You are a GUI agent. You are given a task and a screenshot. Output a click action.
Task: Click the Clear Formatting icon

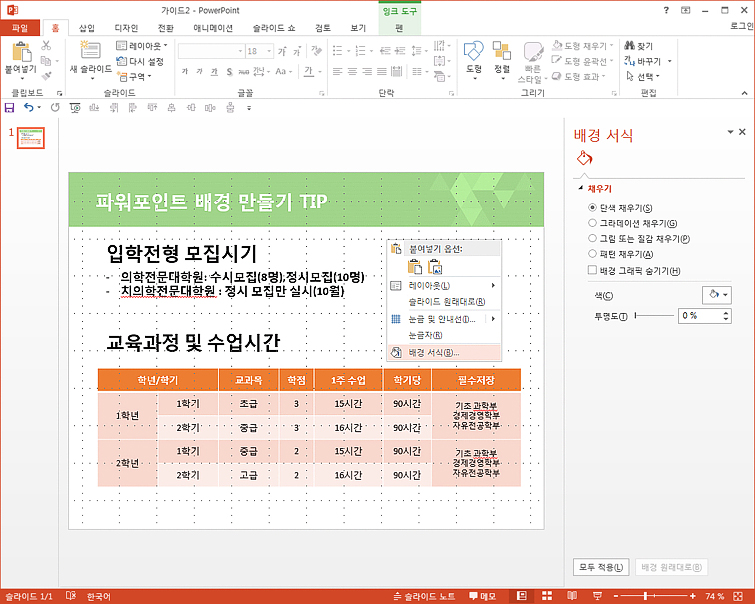(x=316, y=50)
